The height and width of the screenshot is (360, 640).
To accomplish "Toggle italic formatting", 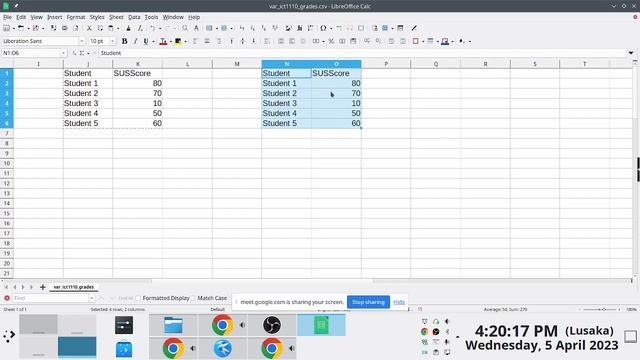I will tap(135, 41).
